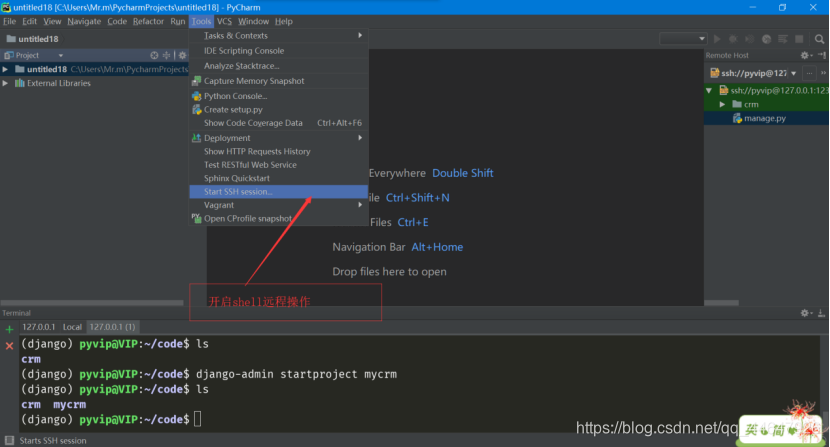Expand the Tasks & Contexts submenu
Screen dimensions: 830x447
pyautogui.click(x=360, y=35)
